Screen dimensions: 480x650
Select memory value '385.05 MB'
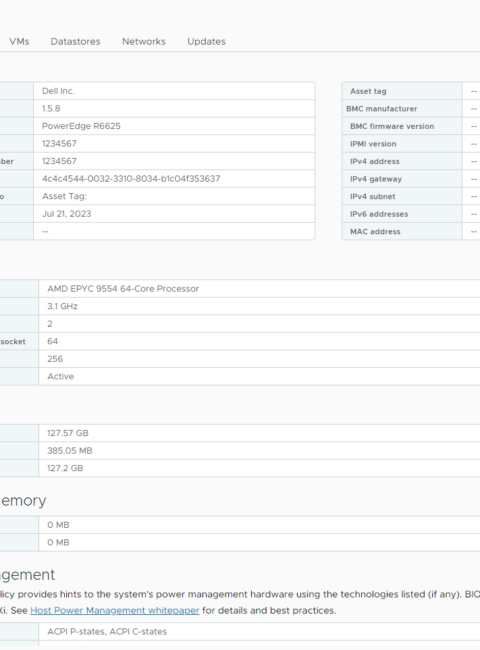pyautogui.click(x=70, y=451)
